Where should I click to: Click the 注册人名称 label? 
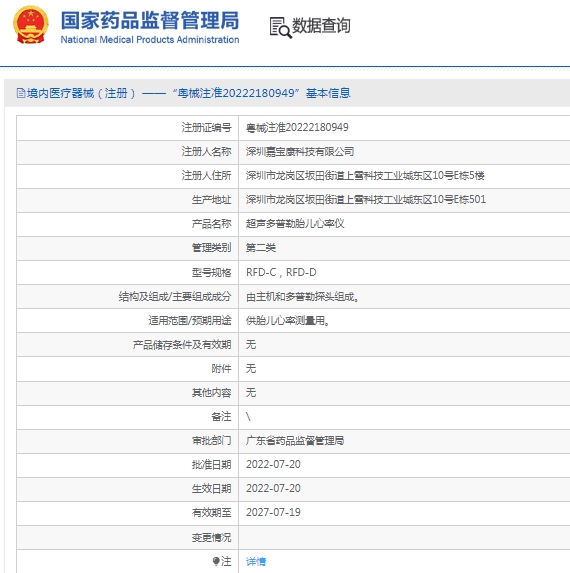(206, 151)
